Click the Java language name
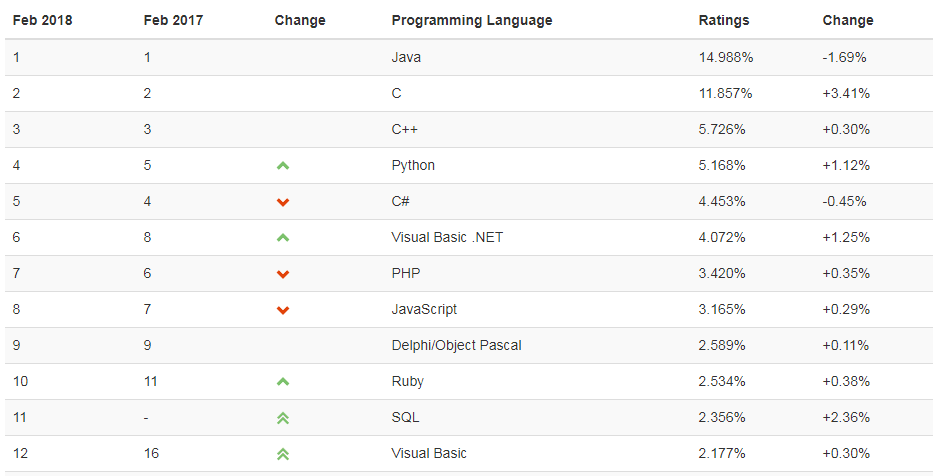942x476 pixels. click(406, 57)
